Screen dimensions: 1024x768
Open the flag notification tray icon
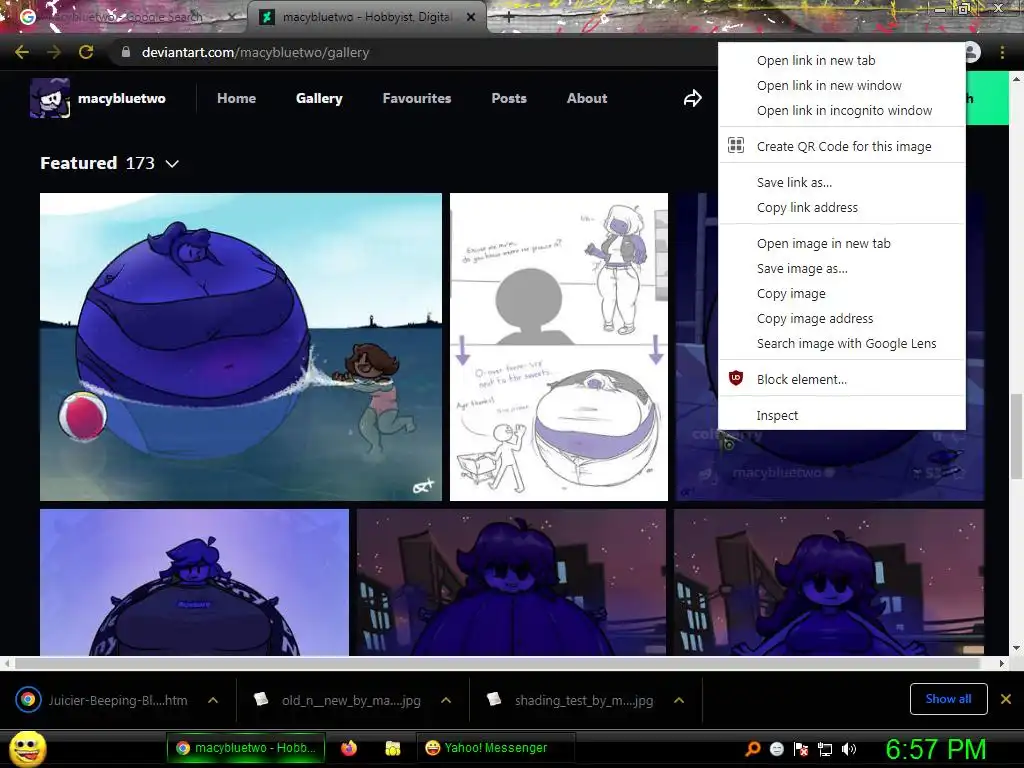point(801,749)
